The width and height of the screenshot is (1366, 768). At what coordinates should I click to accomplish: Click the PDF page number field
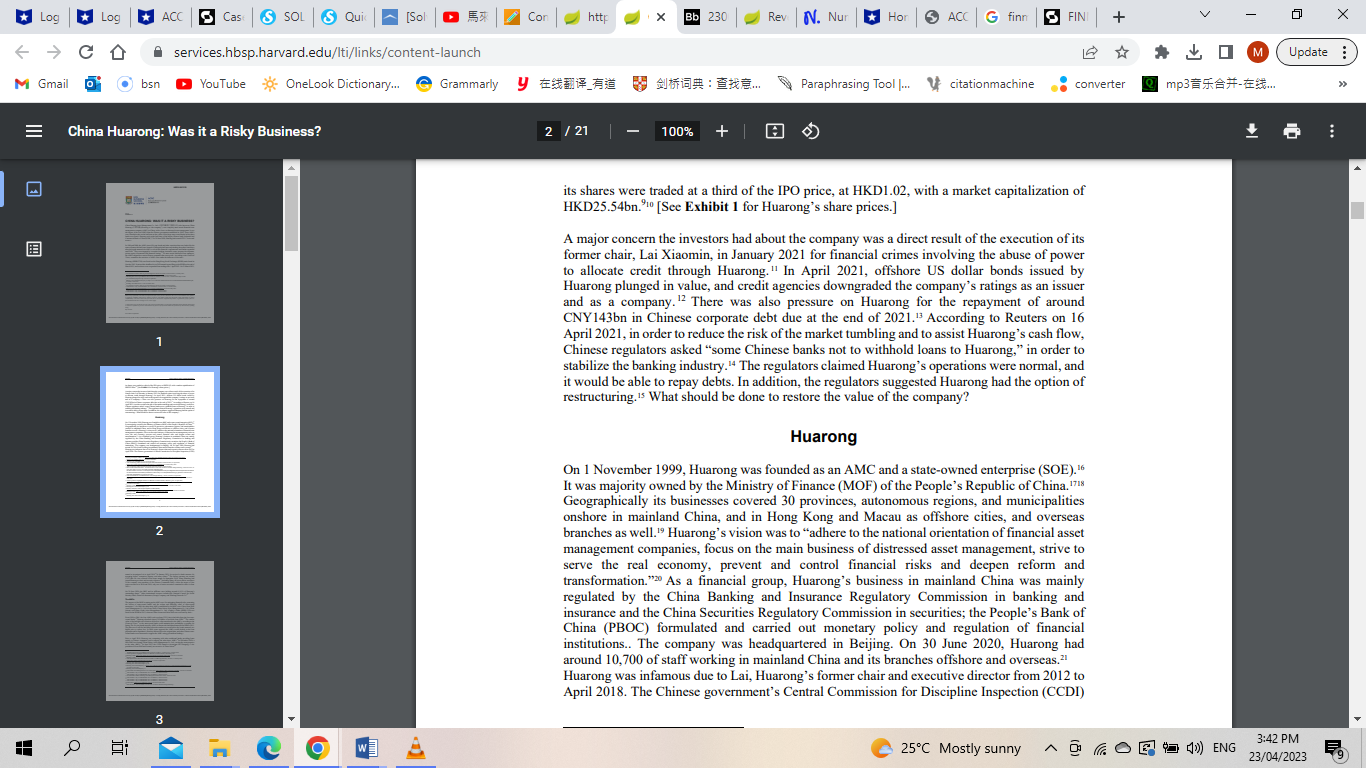point(548,131)
